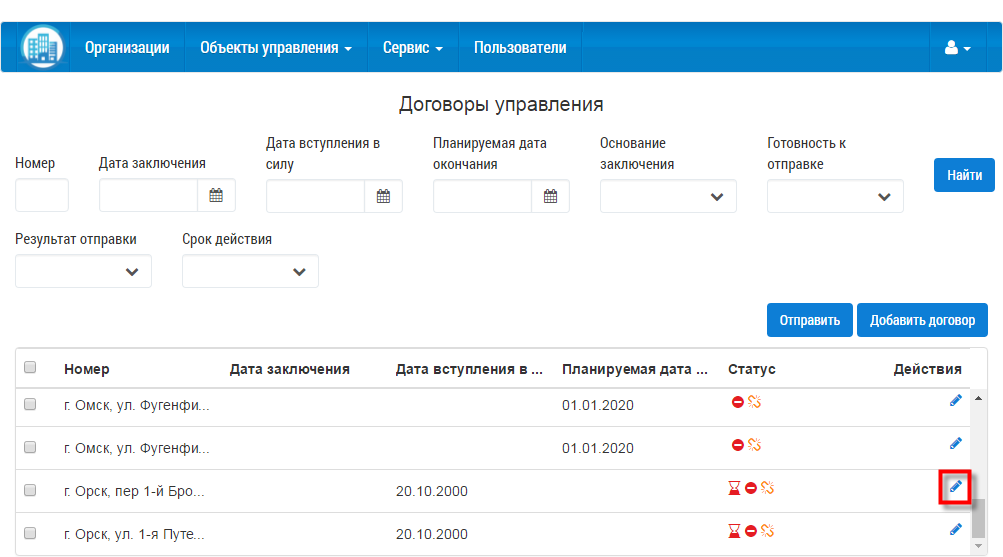Screen dimensions: 1003x557
Task: Click Добавить договор button
Action: tap(922, 320)
